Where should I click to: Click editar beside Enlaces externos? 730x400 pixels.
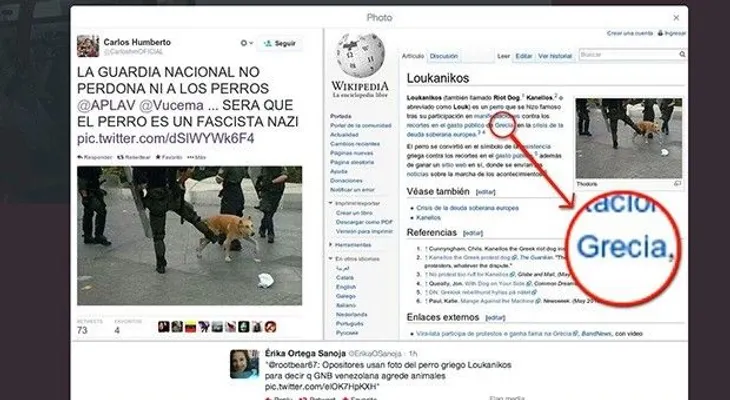click(495, 318)
